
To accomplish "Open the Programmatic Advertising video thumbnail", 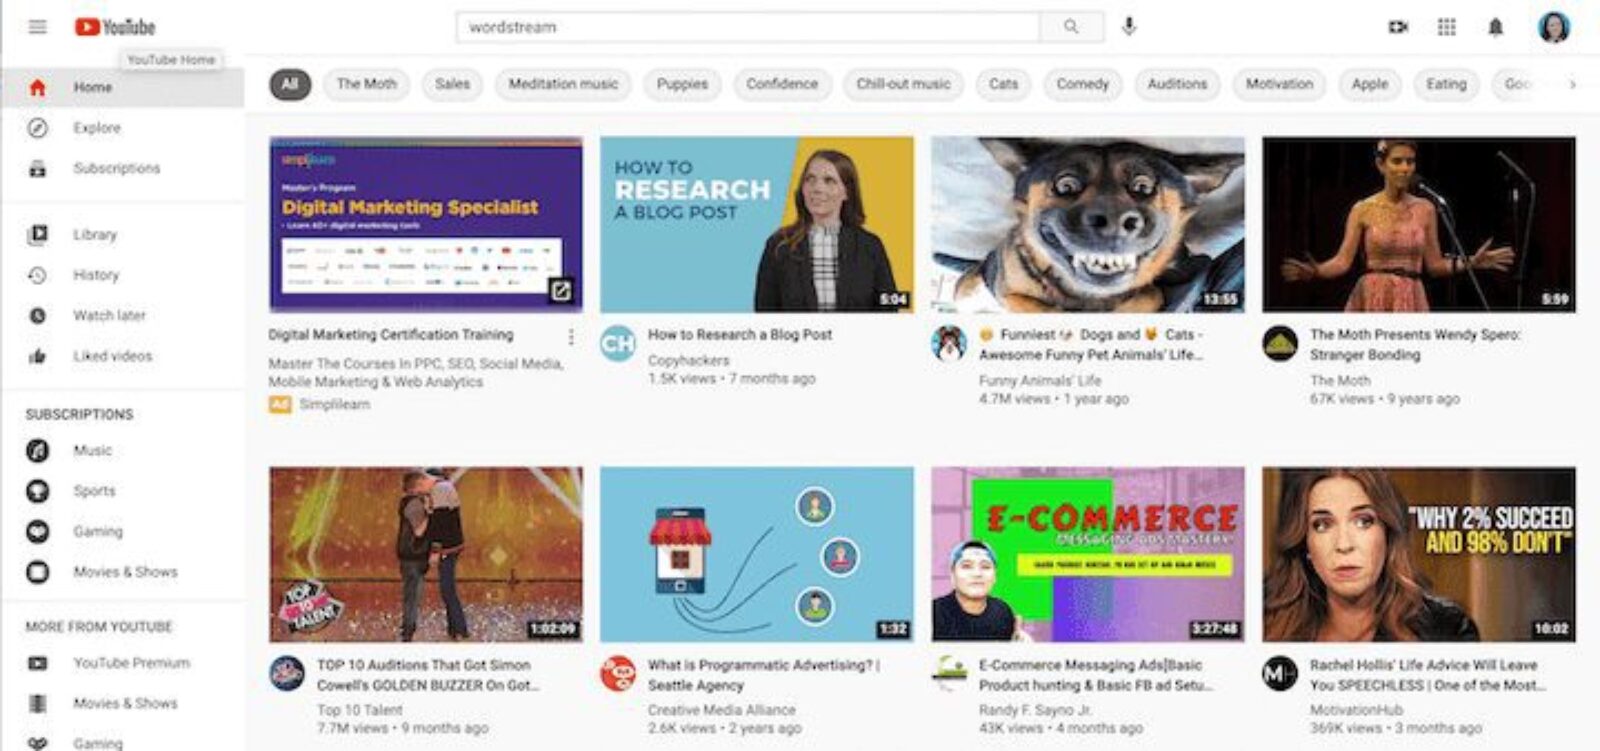I will click(x=757, y=554).
